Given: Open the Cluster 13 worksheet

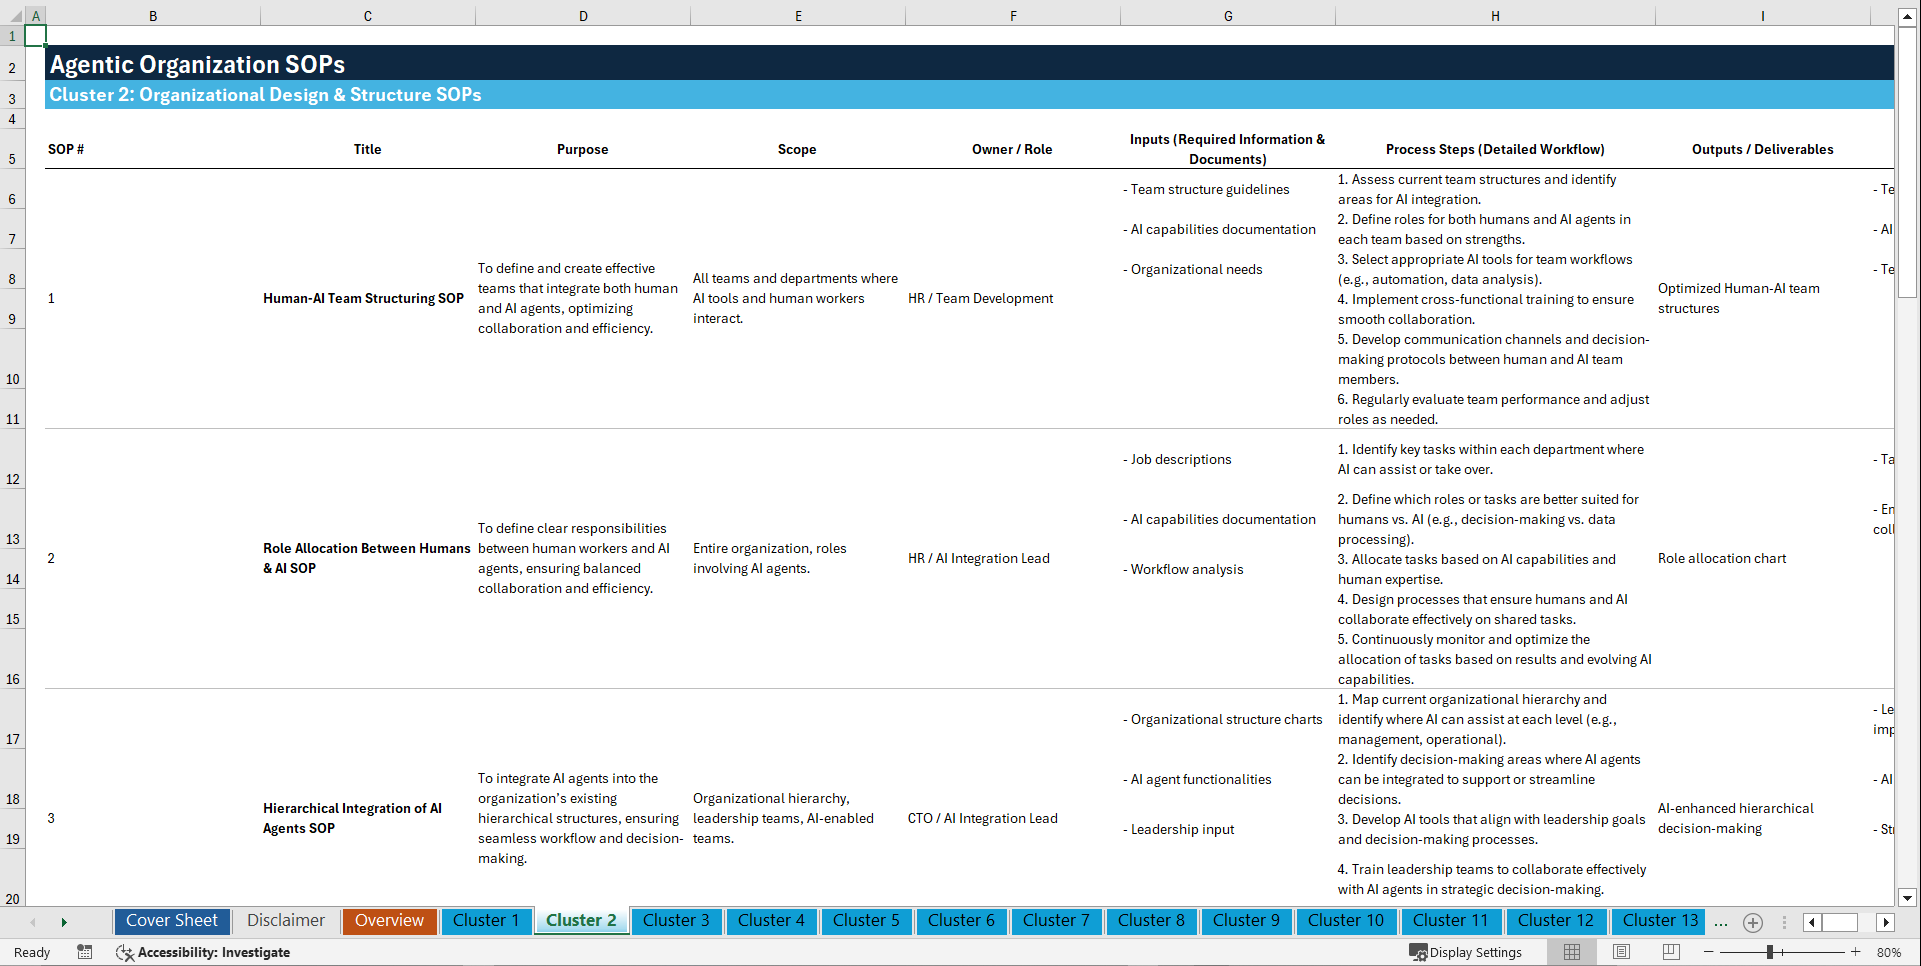Looking at the screenshot, I should [1657, 921].
